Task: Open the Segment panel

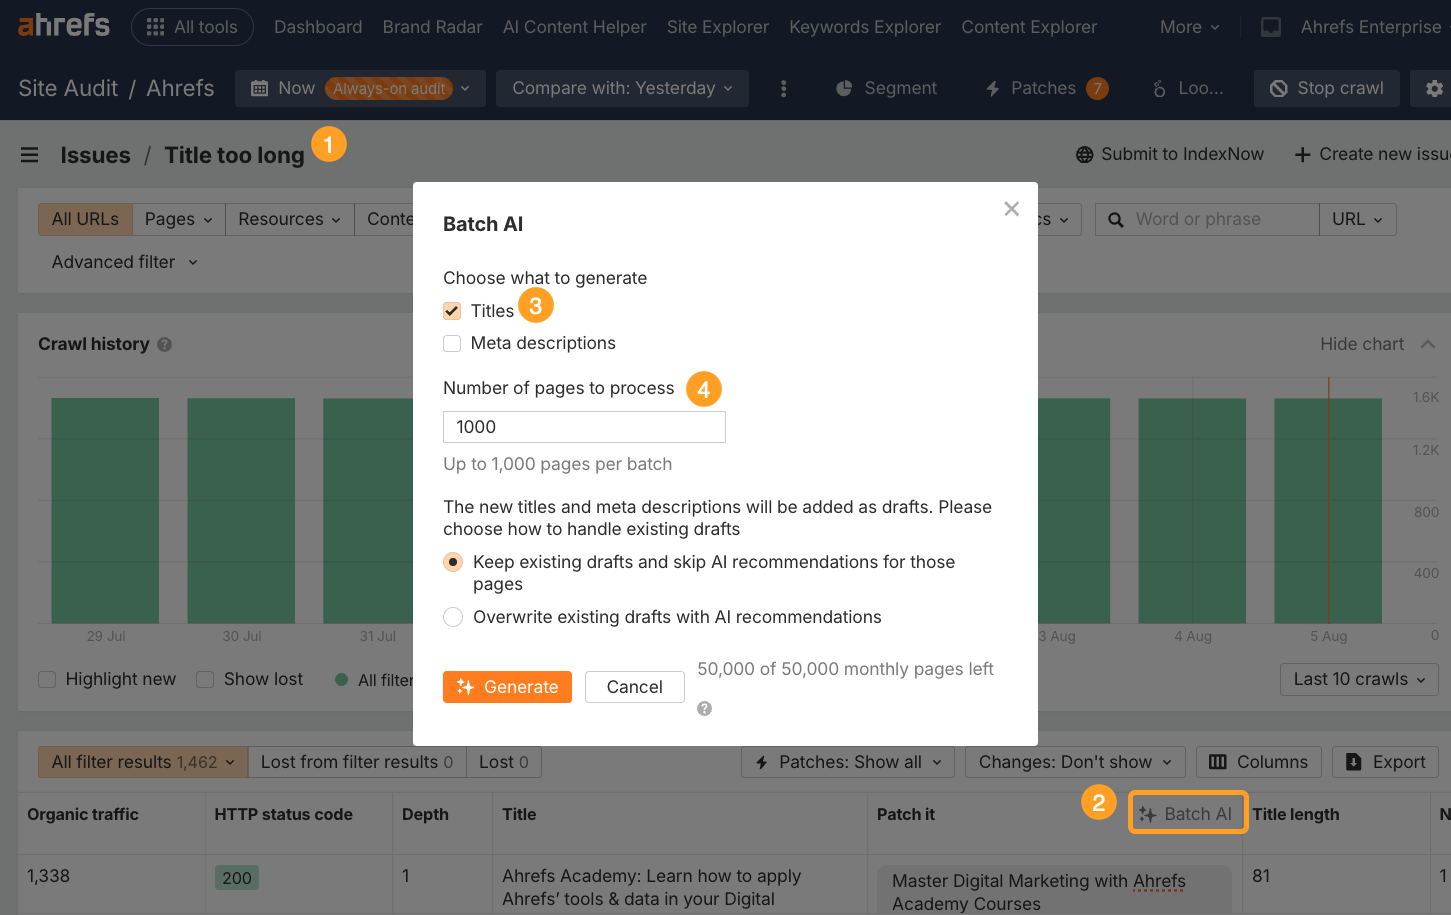Action: [x=886, y=88]
